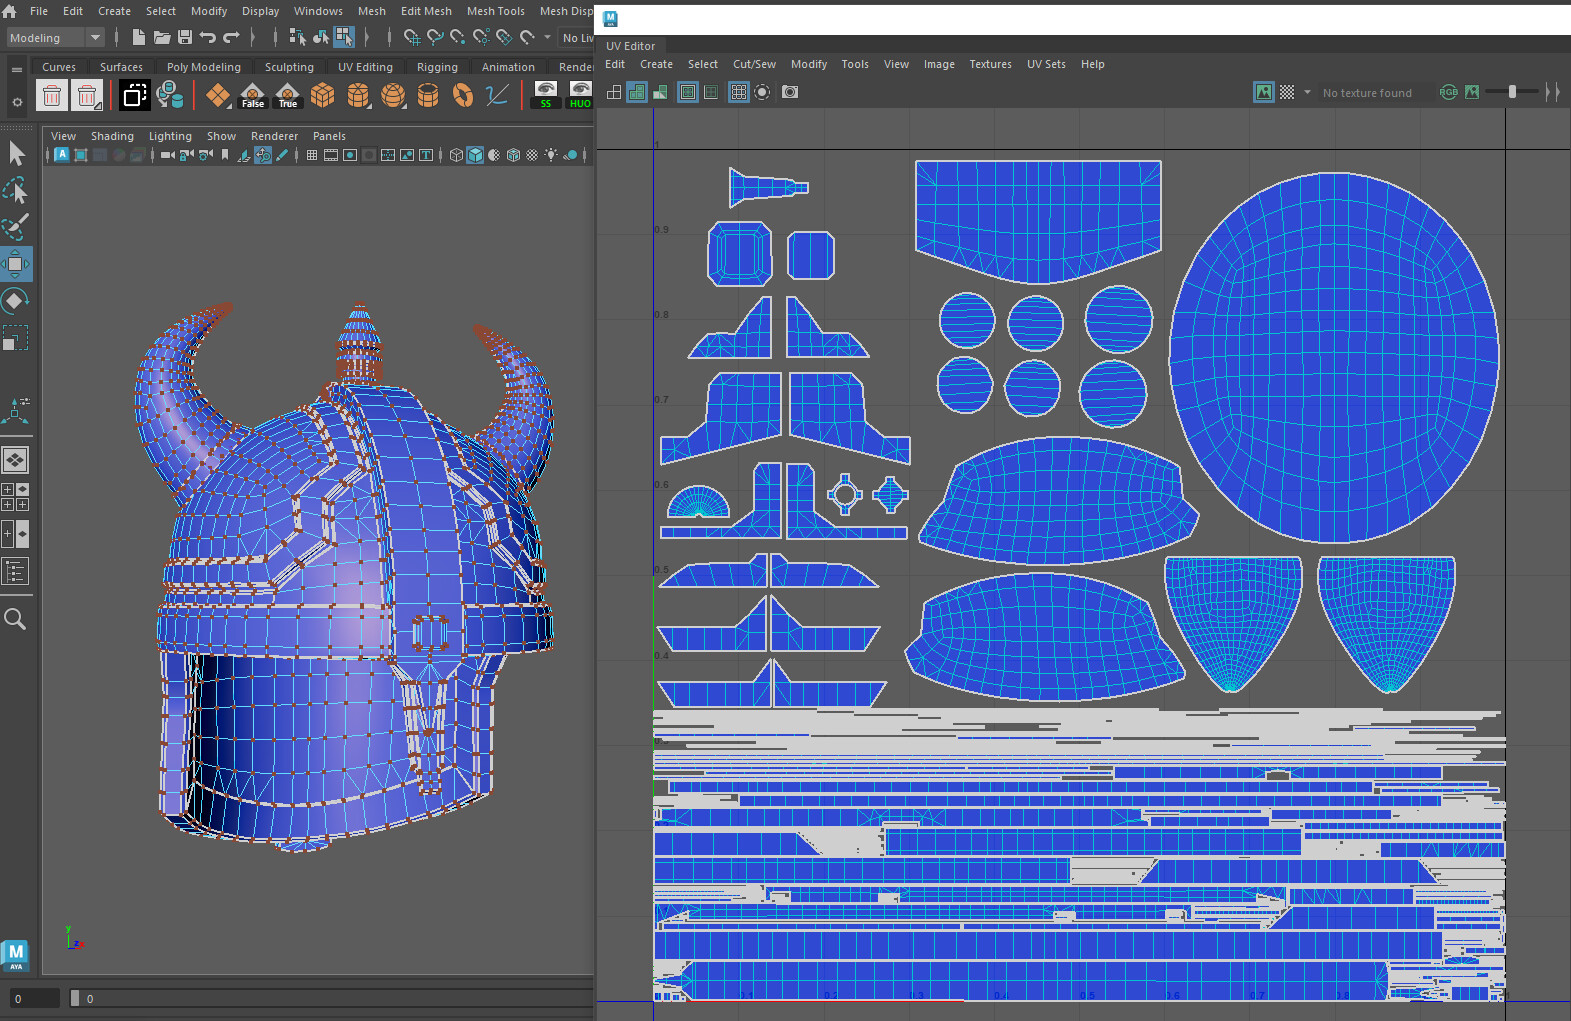Create a polygon torus from the shelf
1571x1021 pixels.
click(463, 95)
